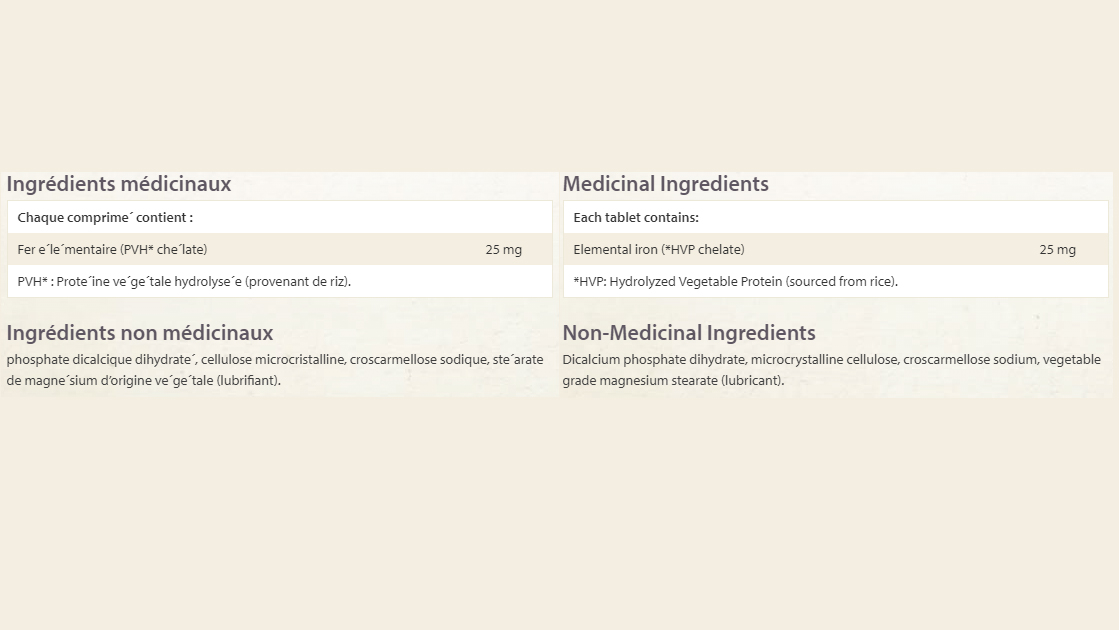Click the 'Ingrédients non médicinaux' heading
This screenshot has width=1119, height=630.
pos(139,333)
